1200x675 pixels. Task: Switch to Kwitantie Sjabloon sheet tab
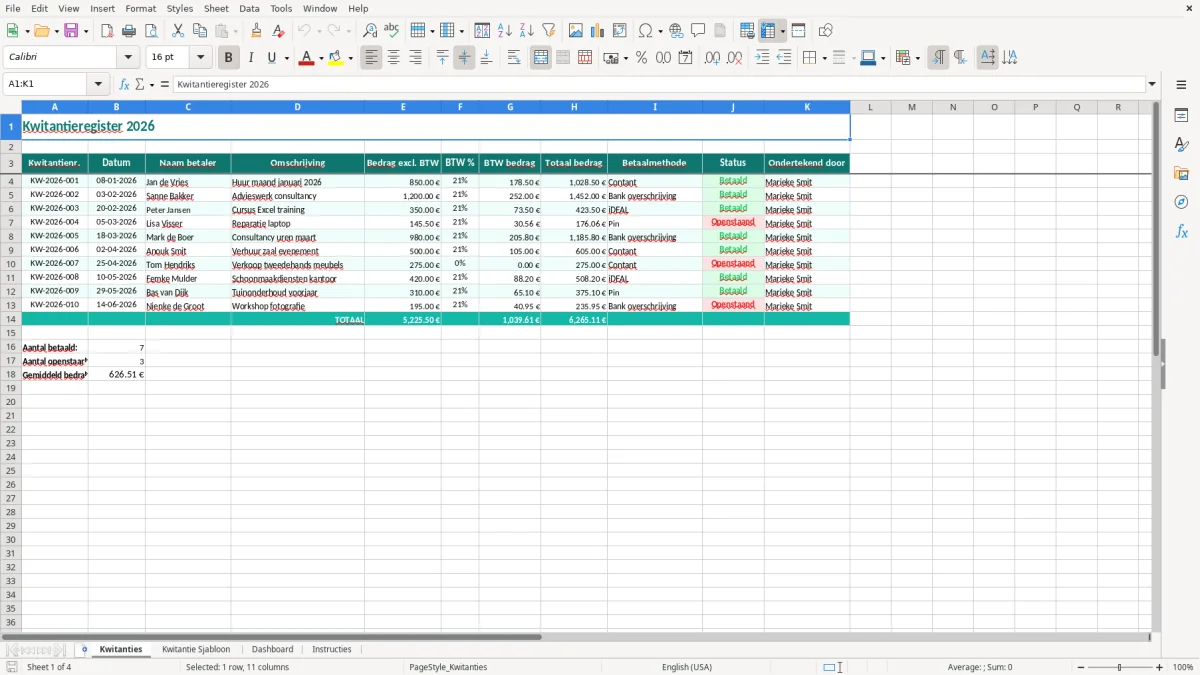[x=196, y=649]
